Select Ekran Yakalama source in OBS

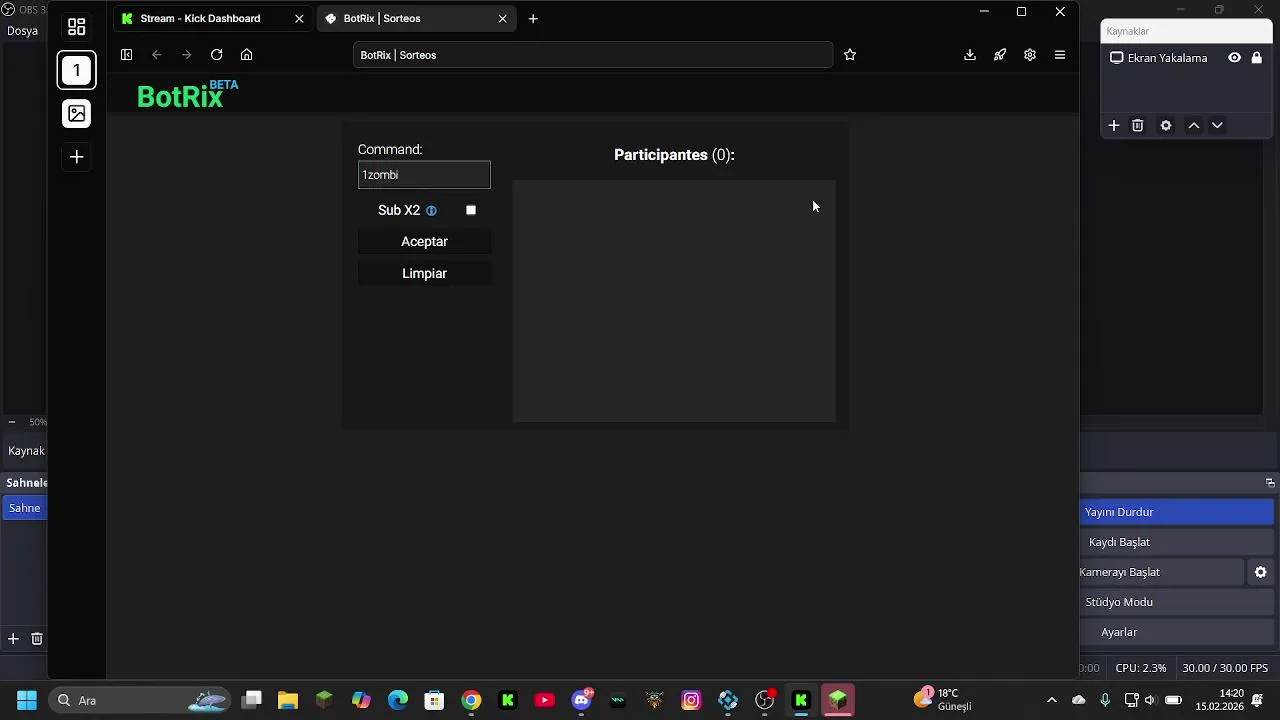click(1167, 58)
